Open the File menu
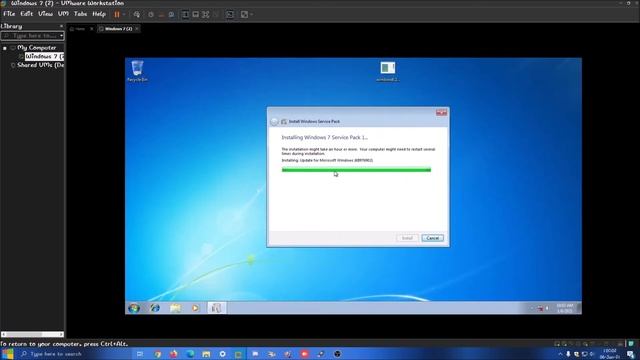 (x=9, y=13)
